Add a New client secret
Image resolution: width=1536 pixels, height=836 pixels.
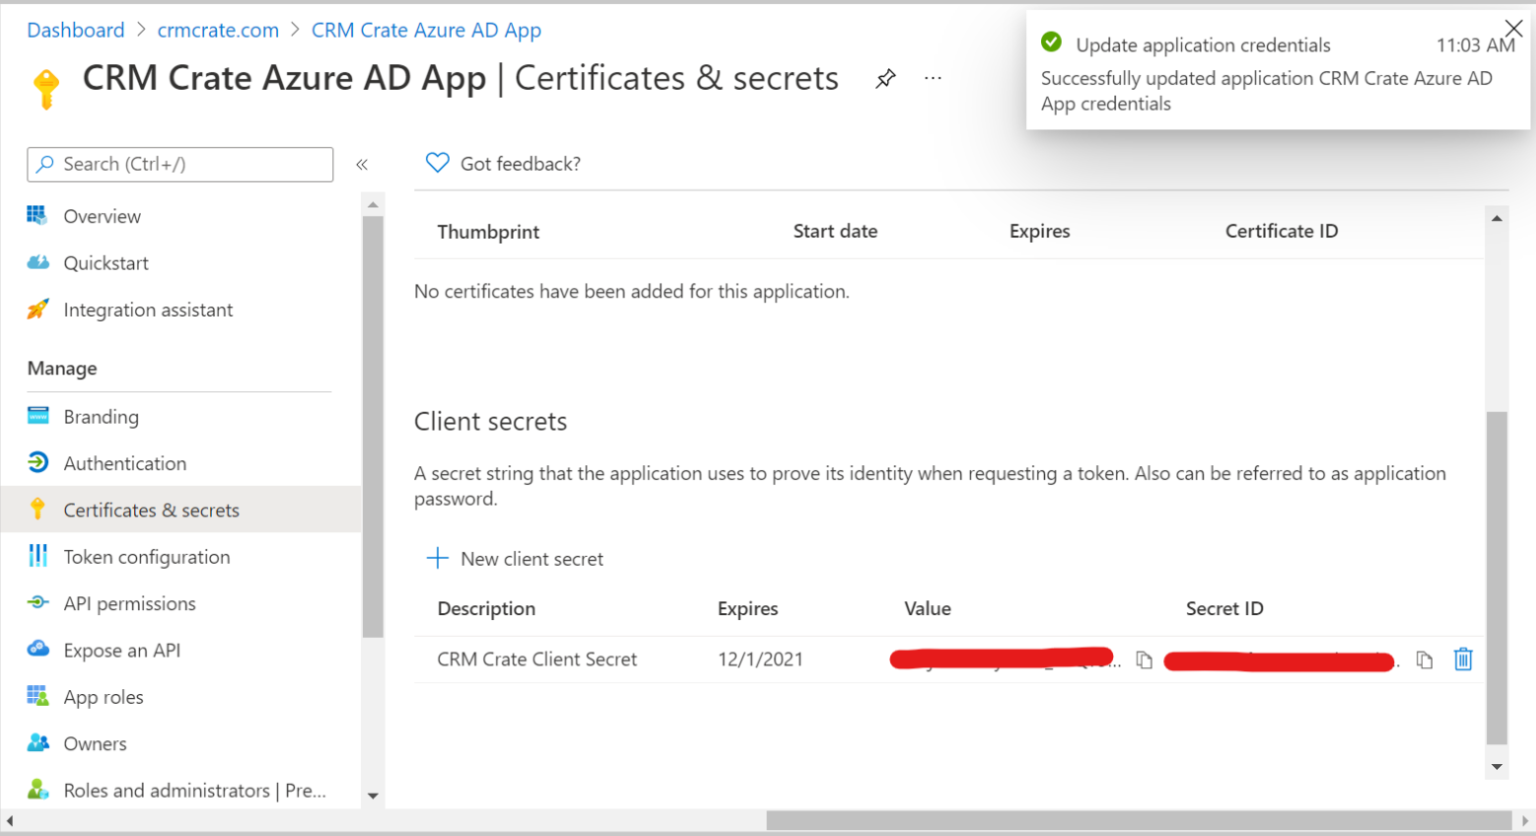tap(515, 559)
